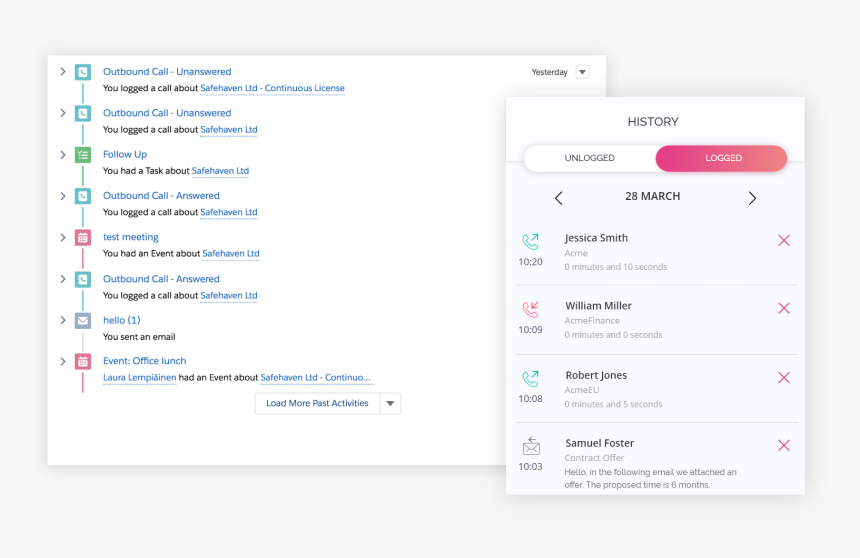Open the Laura Lempiäinen profile link
The width and height of the screenshot is (860, 558).
click(140, 377)
